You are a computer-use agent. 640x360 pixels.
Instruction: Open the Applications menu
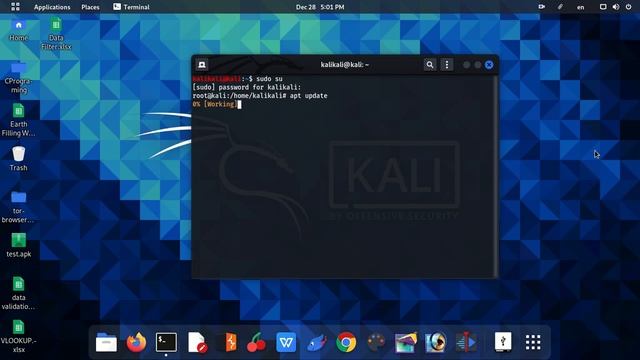52,7
